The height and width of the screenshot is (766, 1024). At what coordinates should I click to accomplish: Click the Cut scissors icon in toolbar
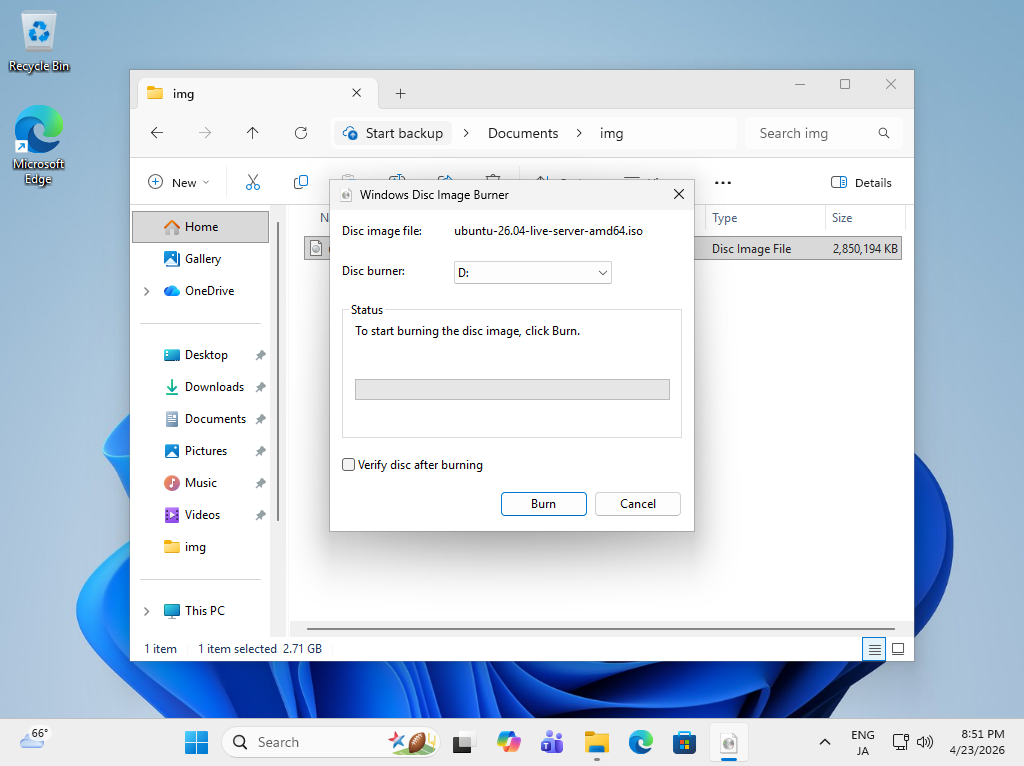coord(253,182)
